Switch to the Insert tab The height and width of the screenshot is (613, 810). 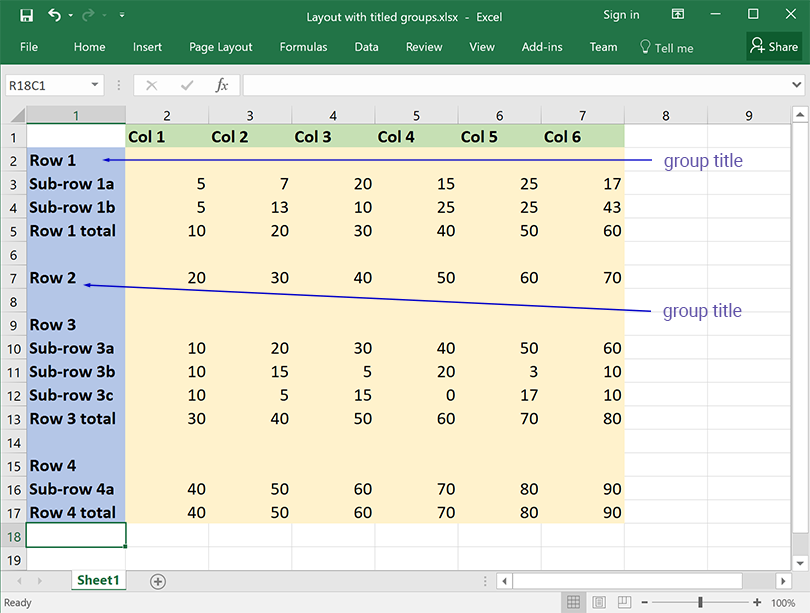[147, 47]
